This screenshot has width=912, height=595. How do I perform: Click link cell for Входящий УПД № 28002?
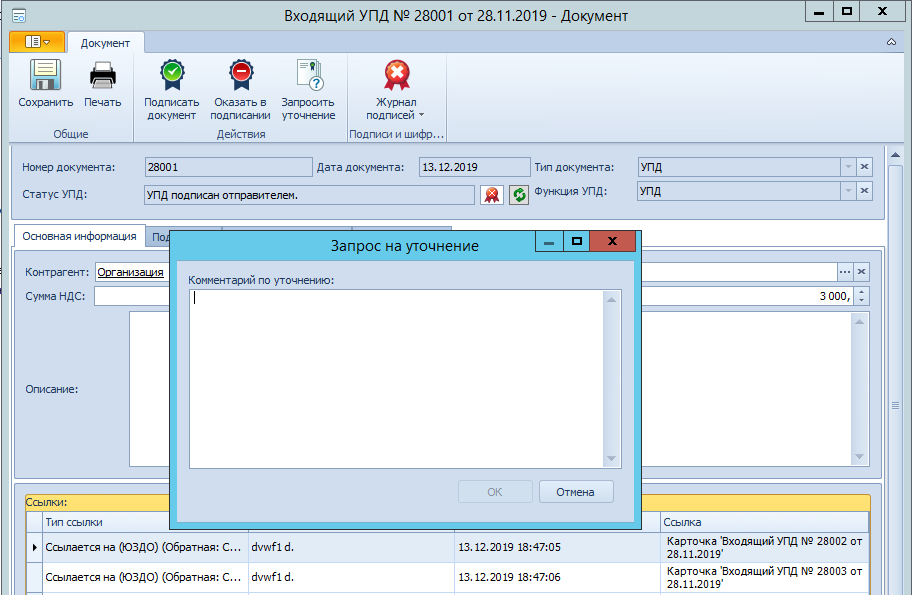[764, 547]
